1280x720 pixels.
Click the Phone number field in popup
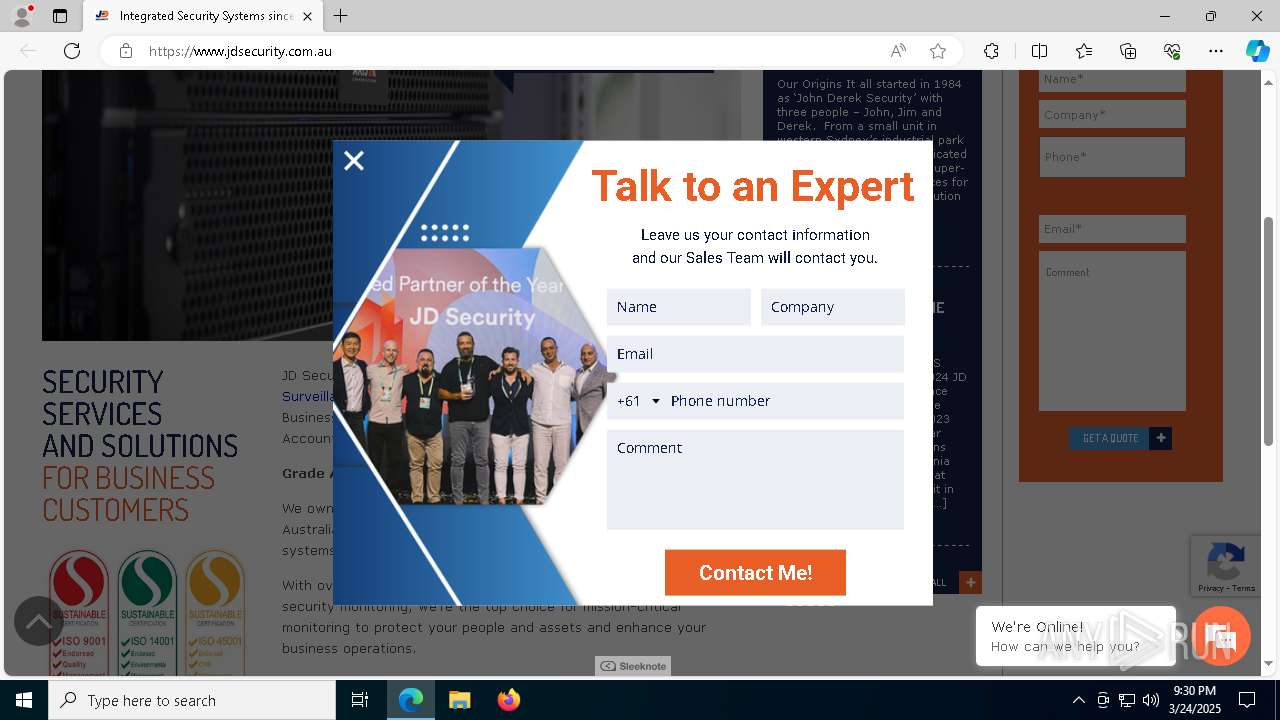[x=785, y=401]
